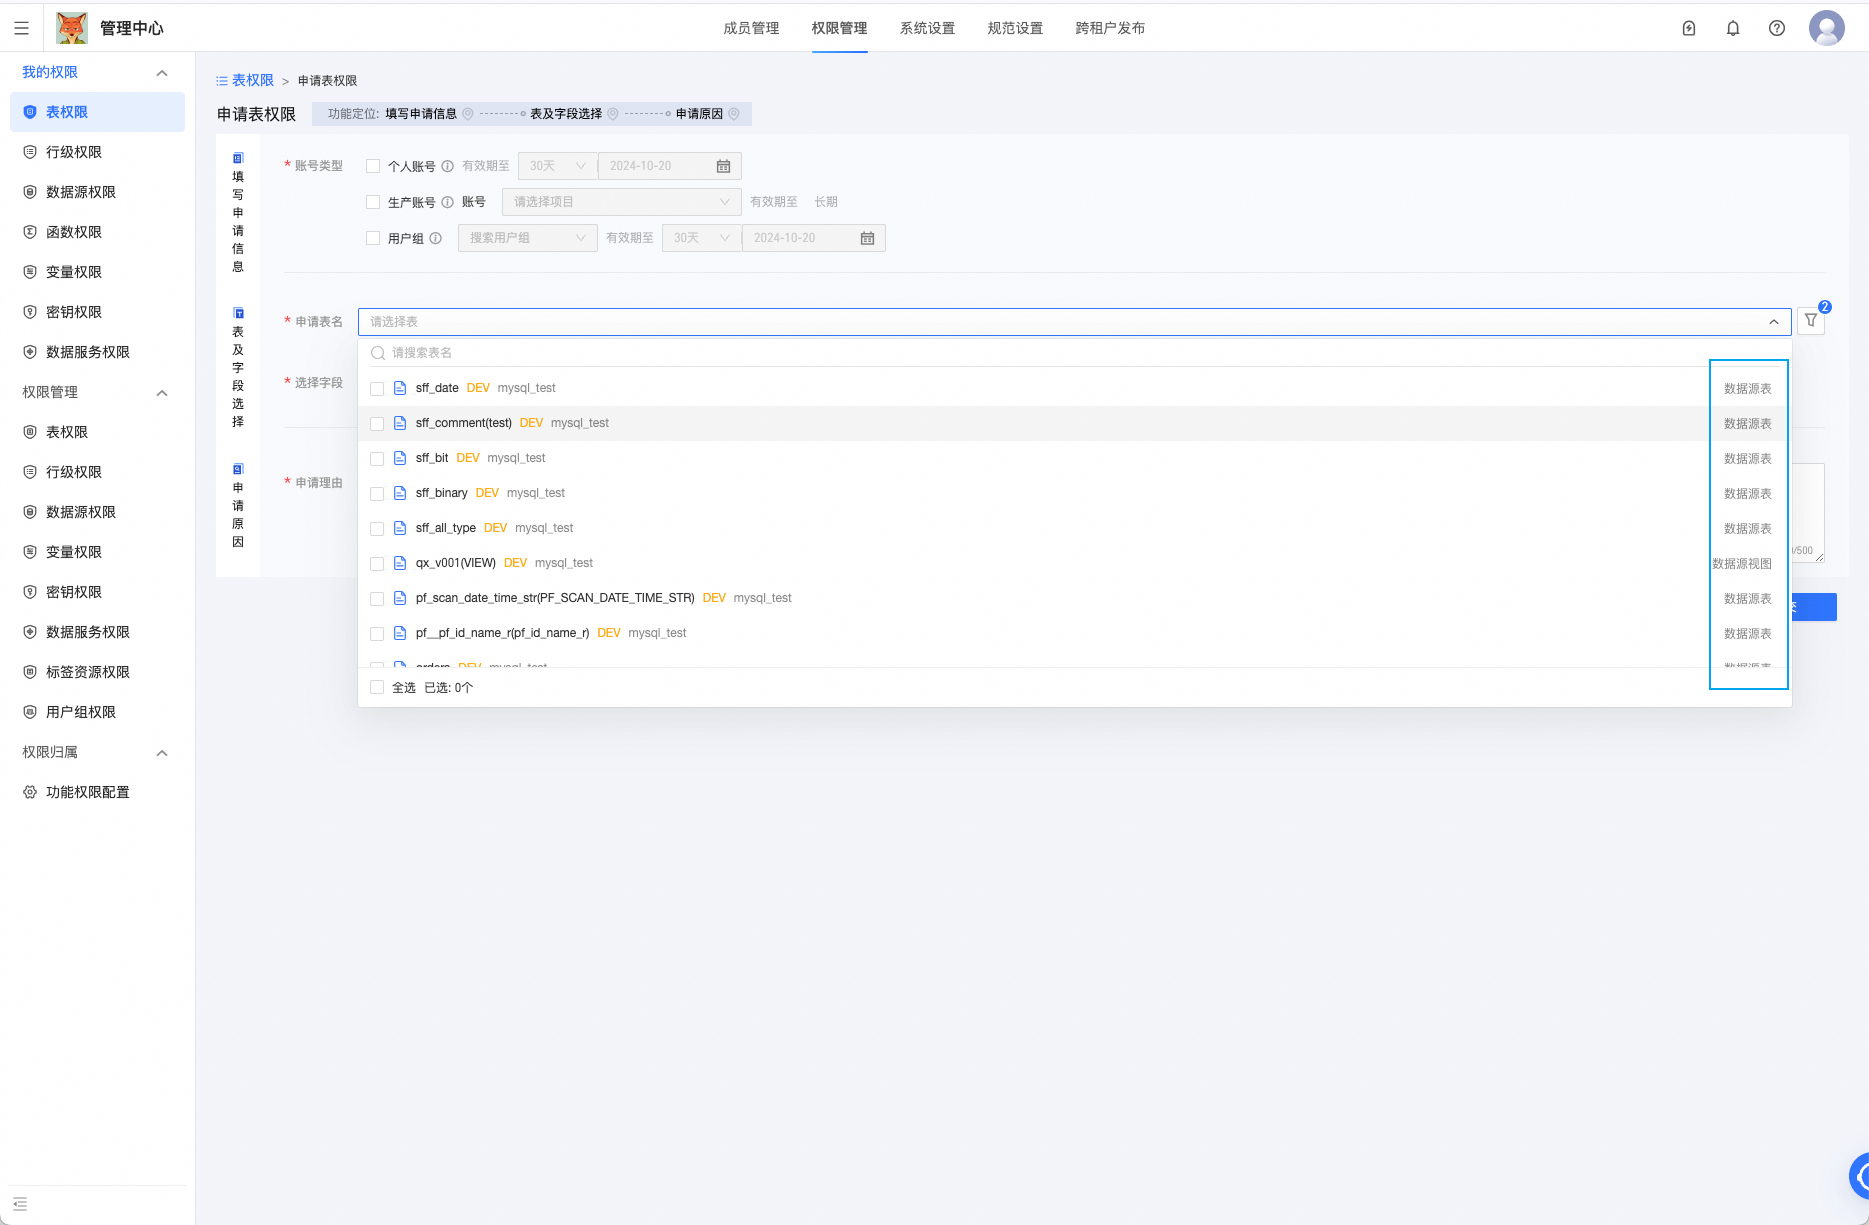1869x1225 pixels.
Task: Click the quick-task lightning icon in header
Action: pos(1689,28)
